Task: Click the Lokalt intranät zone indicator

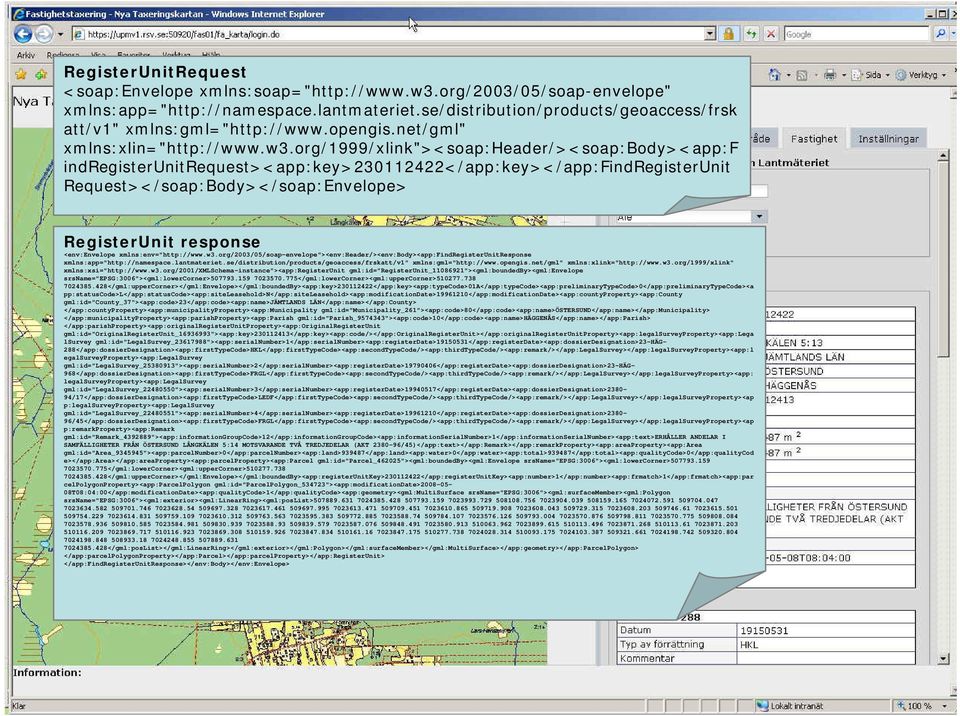Action: [790, 706]
